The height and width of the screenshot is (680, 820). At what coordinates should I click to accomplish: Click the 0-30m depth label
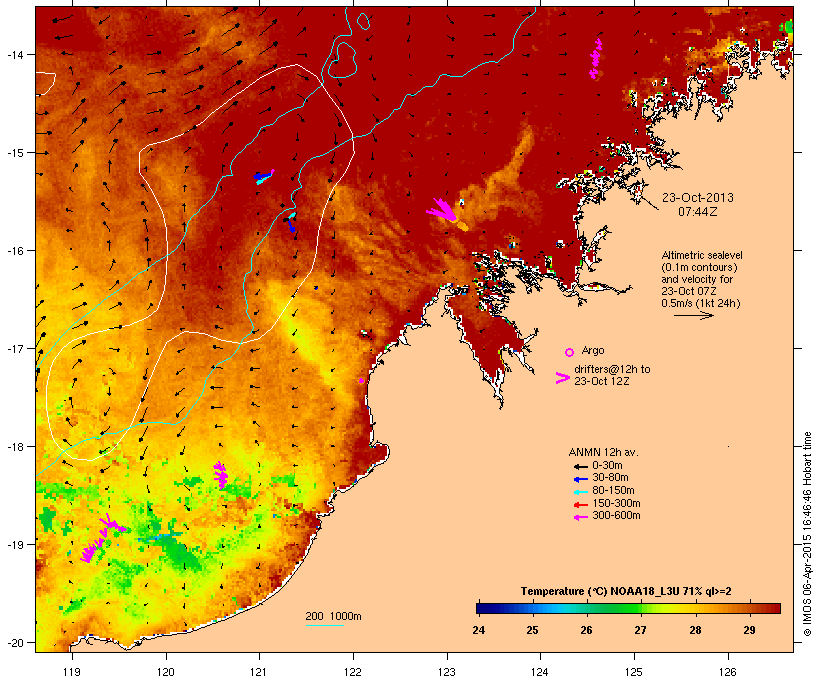[607, 466]
